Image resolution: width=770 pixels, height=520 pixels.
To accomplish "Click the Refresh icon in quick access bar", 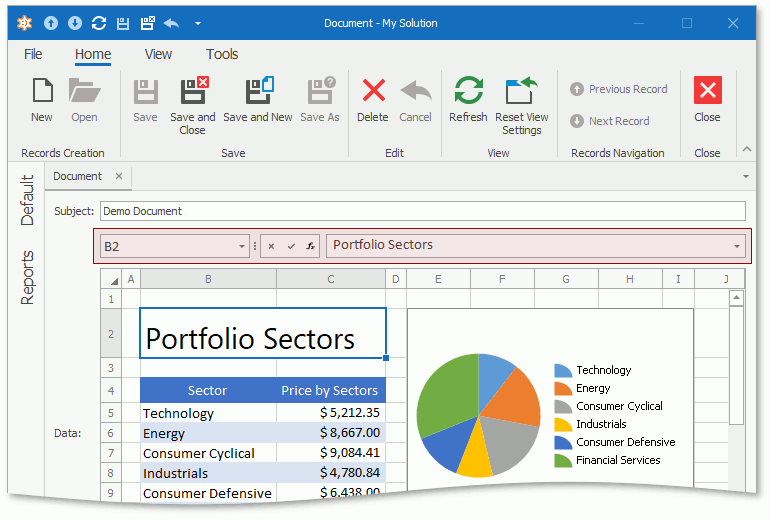I will (99, 23).
